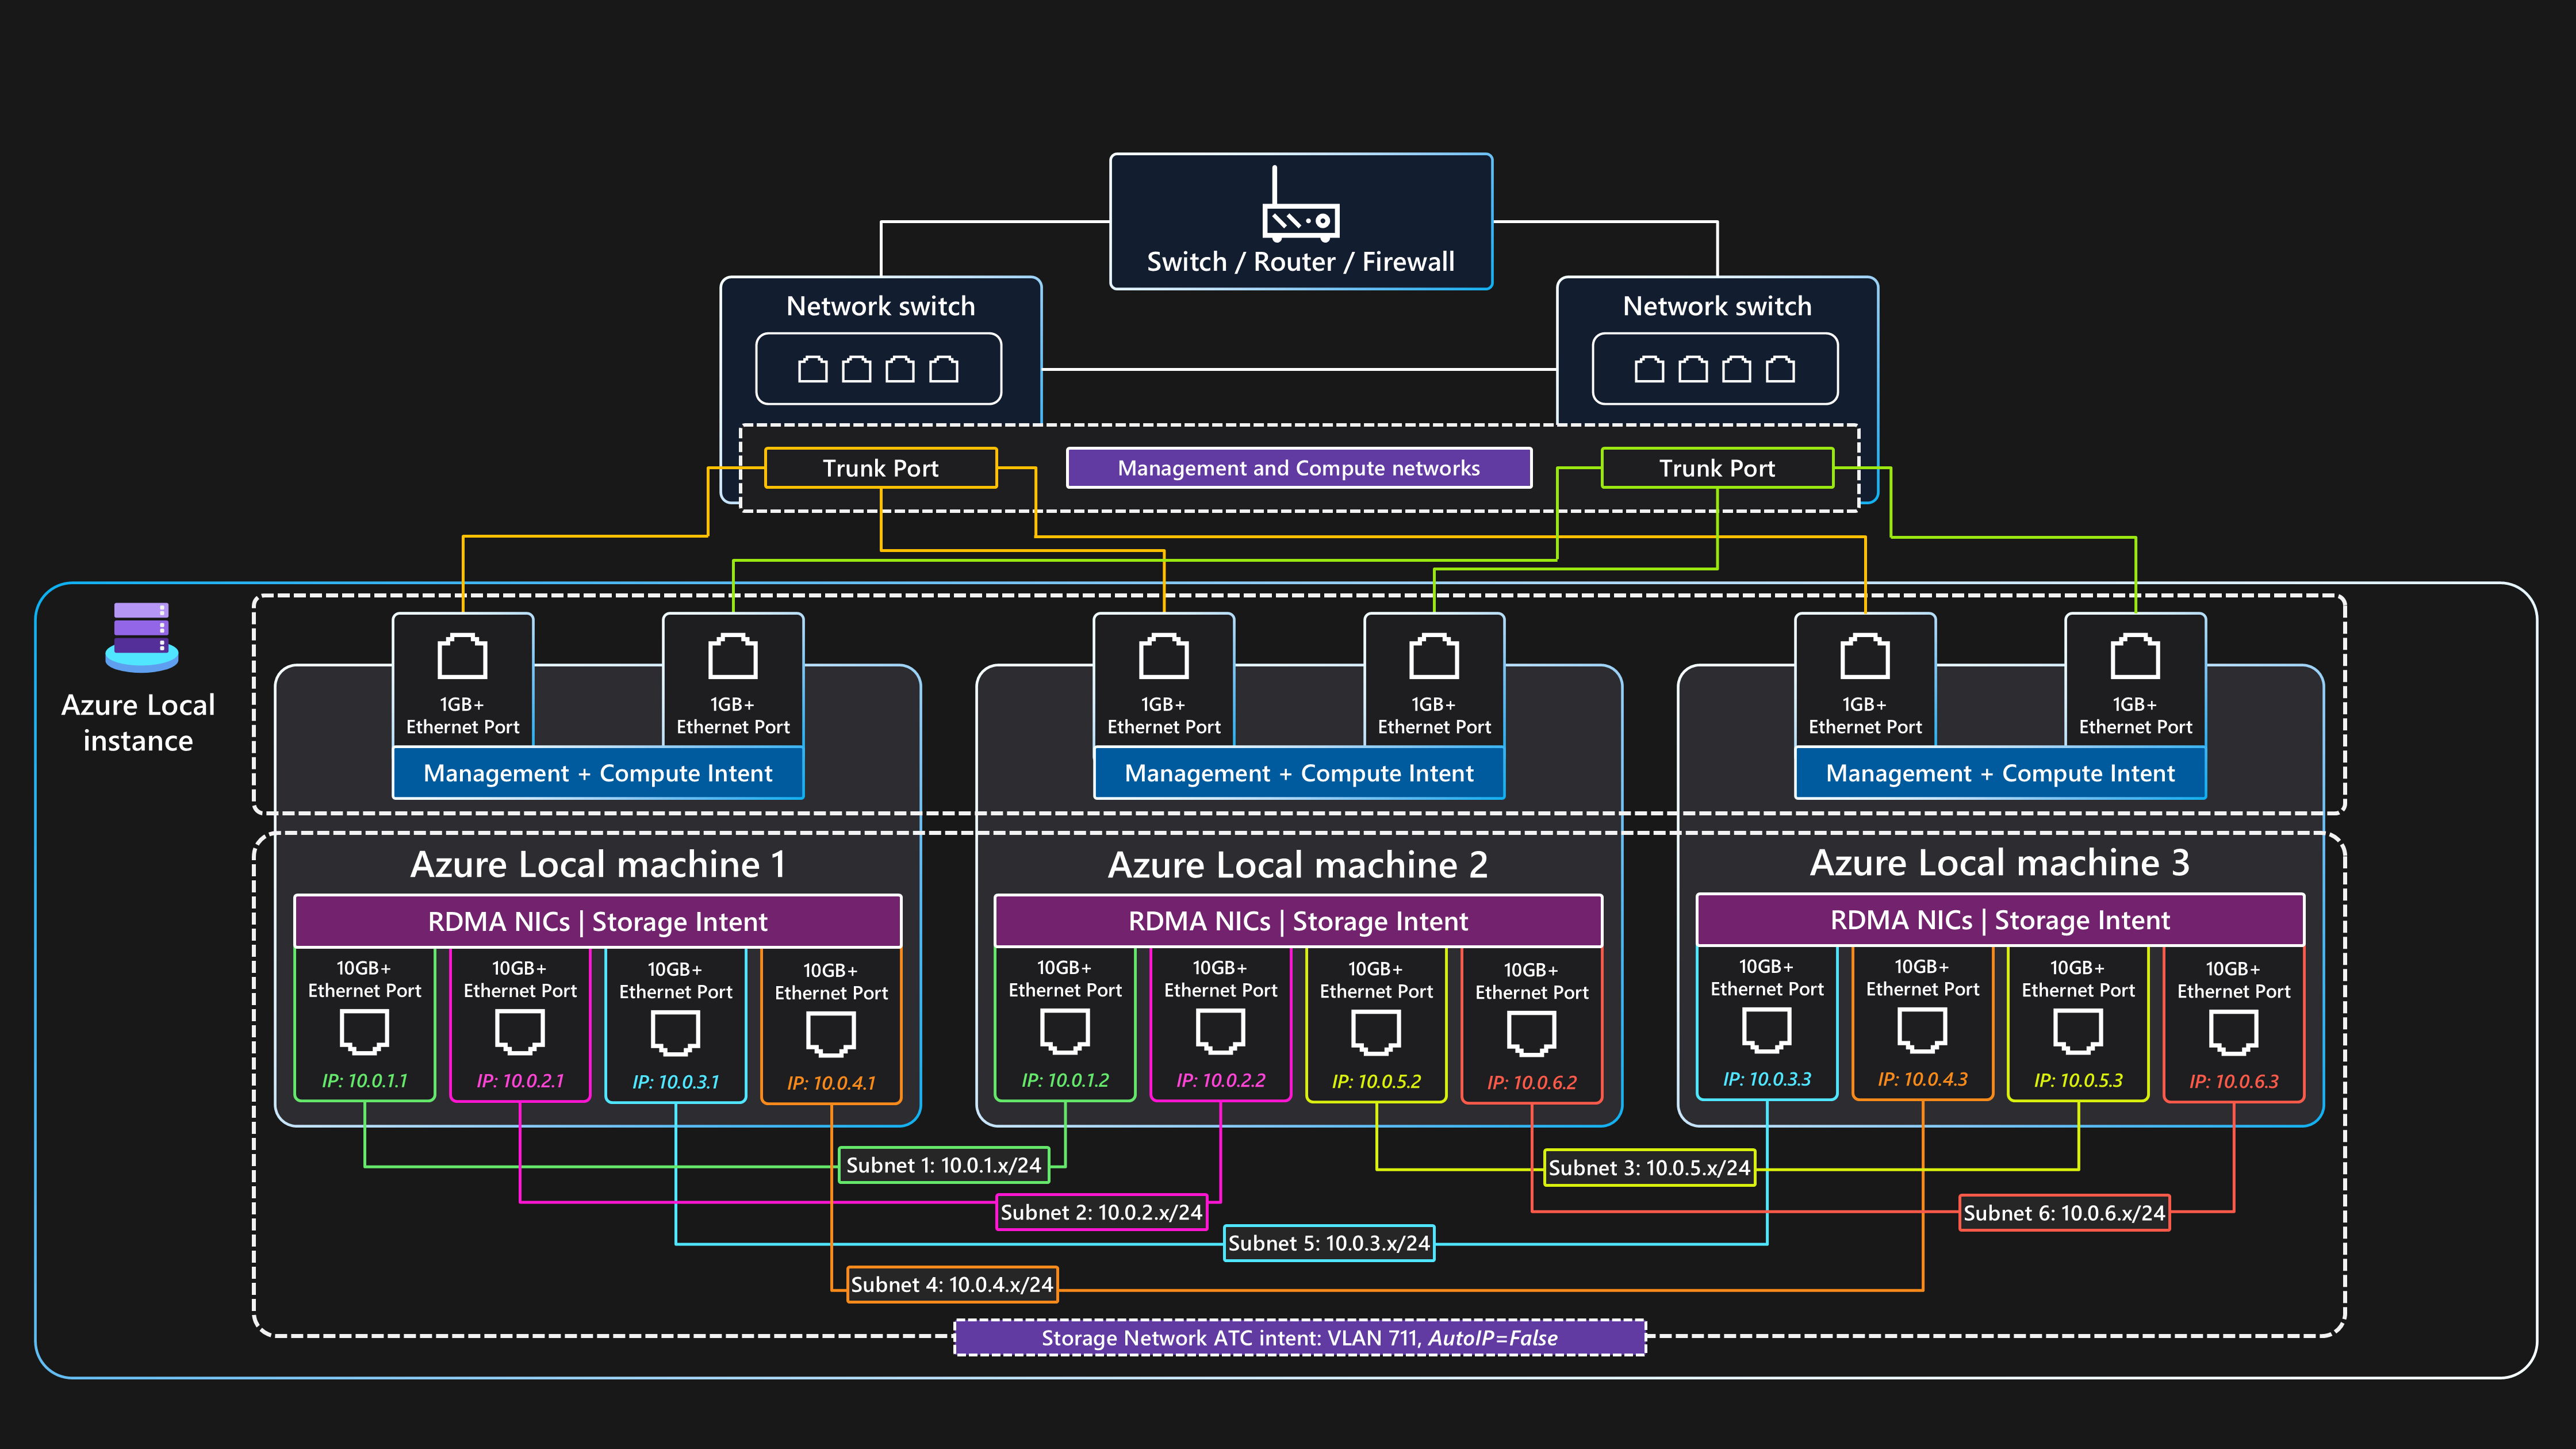Click the IP: 10.0.2.2 address text

click(x=1220, y=1081)
